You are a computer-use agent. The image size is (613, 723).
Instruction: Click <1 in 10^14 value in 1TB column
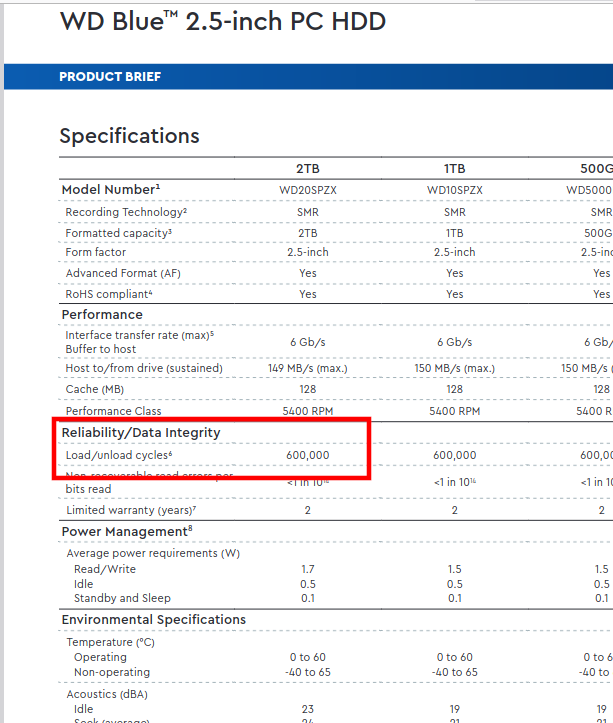(x=454, y=482)
